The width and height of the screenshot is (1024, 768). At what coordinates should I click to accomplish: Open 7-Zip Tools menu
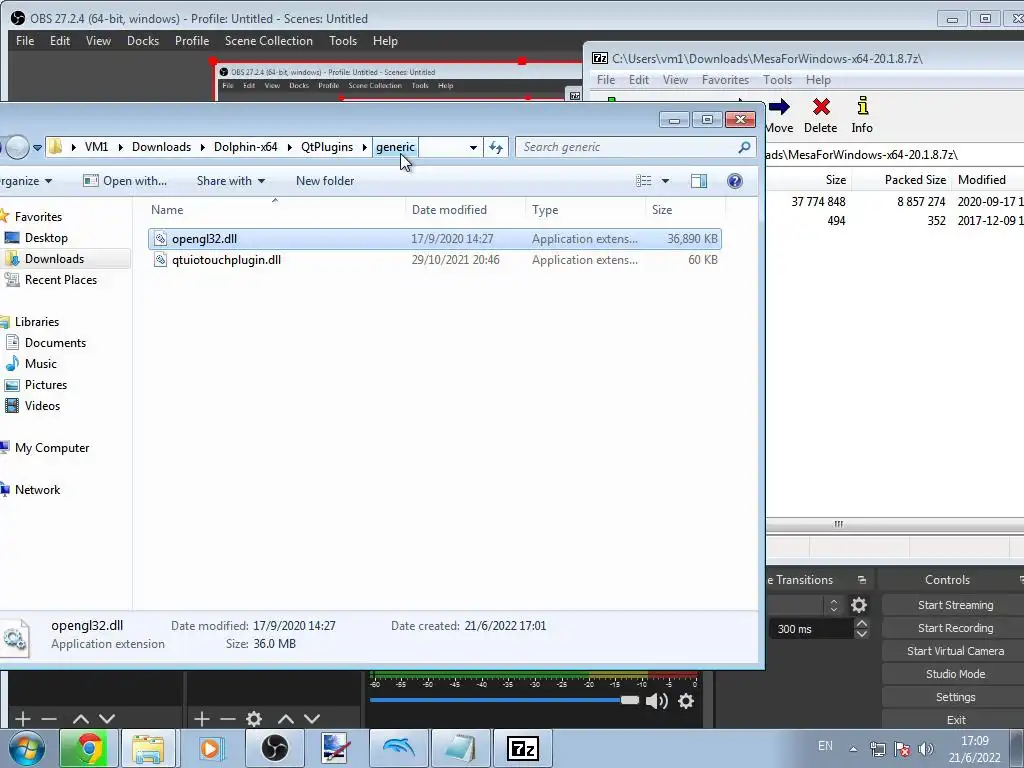coord(777,80)
